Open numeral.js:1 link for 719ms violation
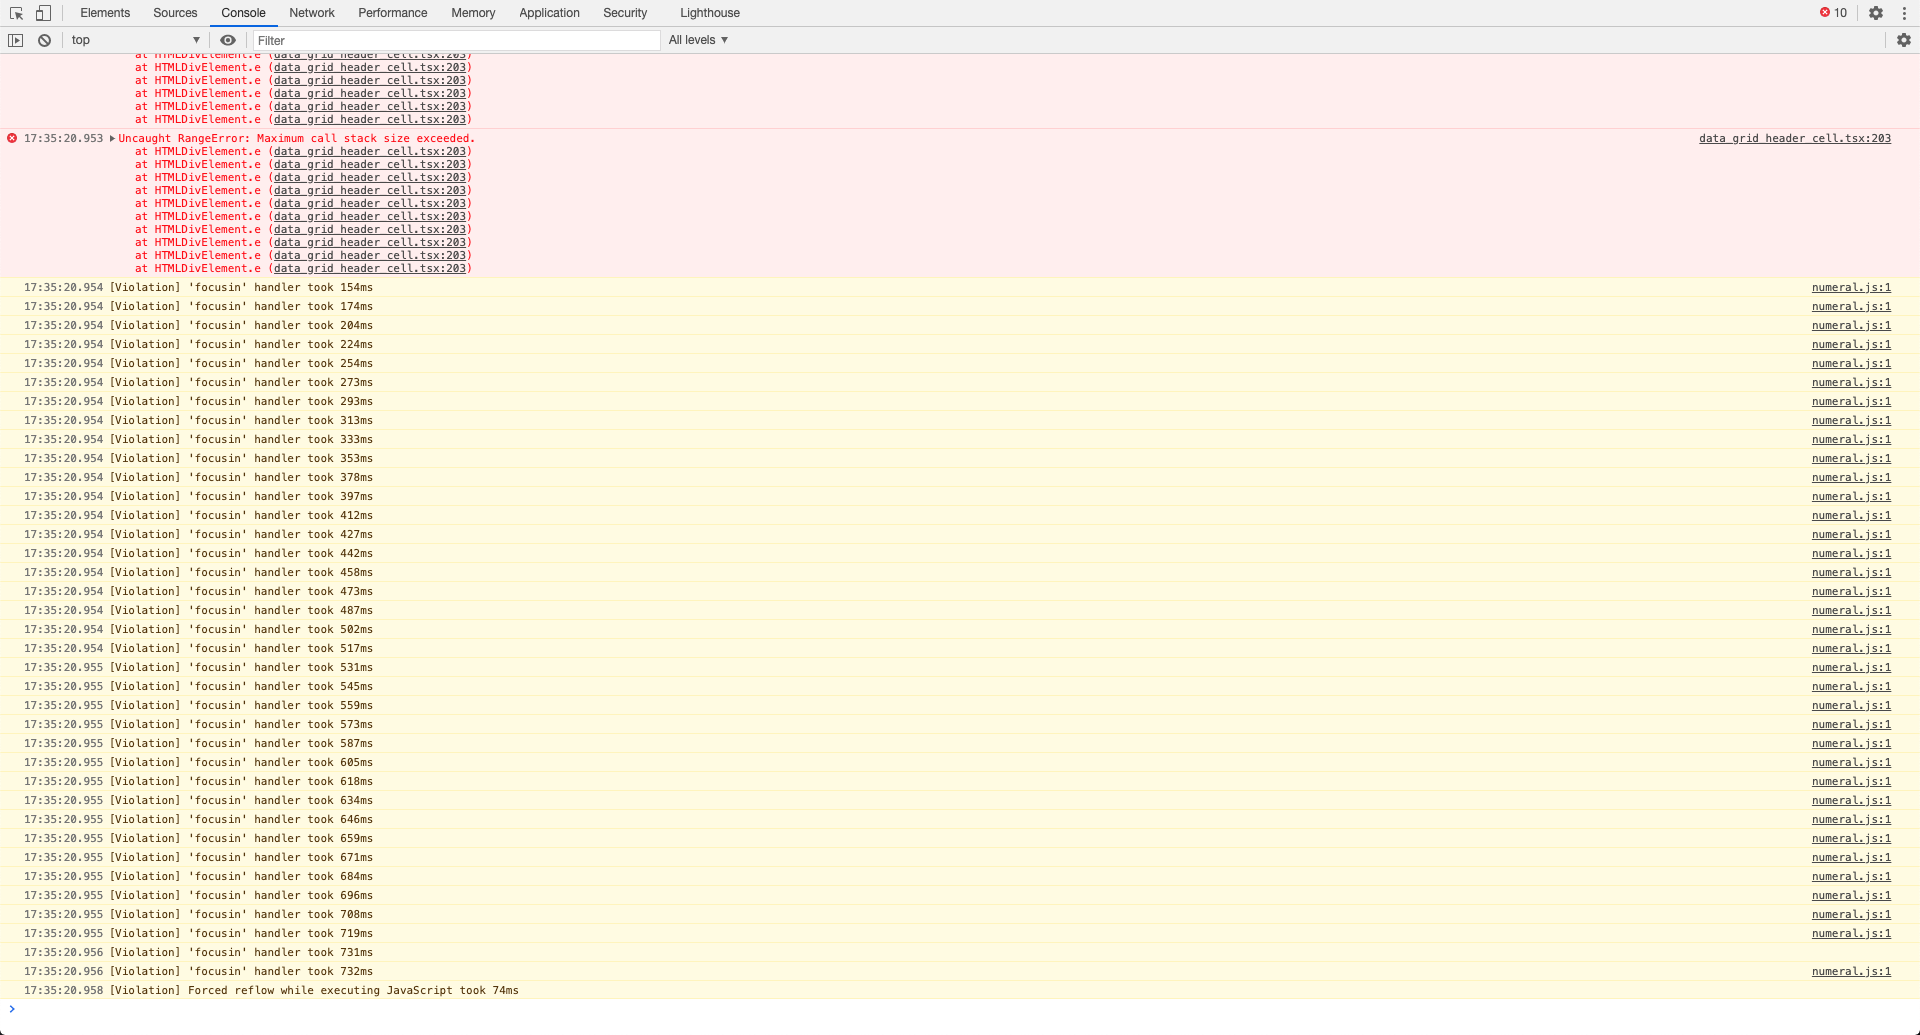Image resolution: width=1920 pixels, height=1035 pixels. point(1851,933)
